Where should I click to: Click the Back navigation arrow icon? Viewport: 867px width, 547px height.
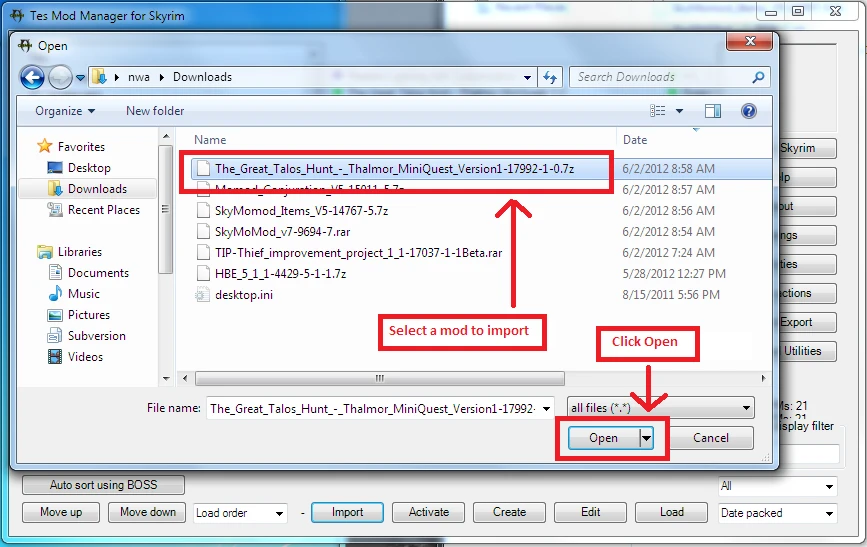[32, 77]
